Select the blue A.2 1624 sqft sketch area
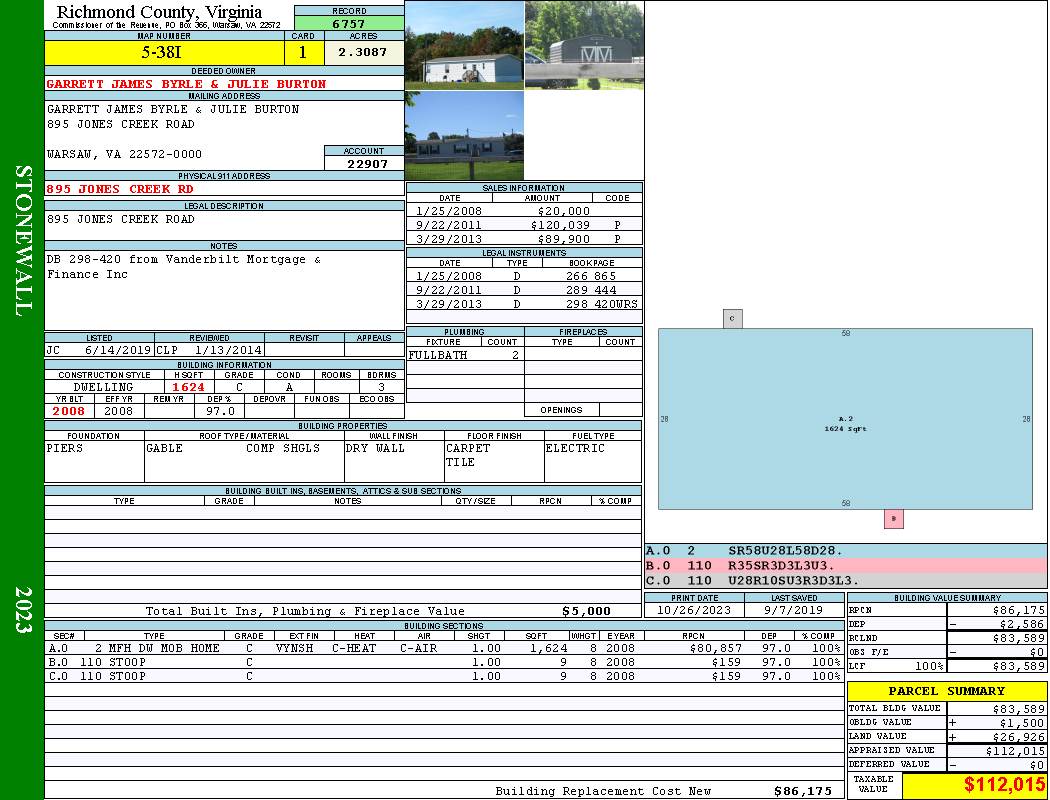This screenshot has width=1050, height=800. click(x=845, y=419)
